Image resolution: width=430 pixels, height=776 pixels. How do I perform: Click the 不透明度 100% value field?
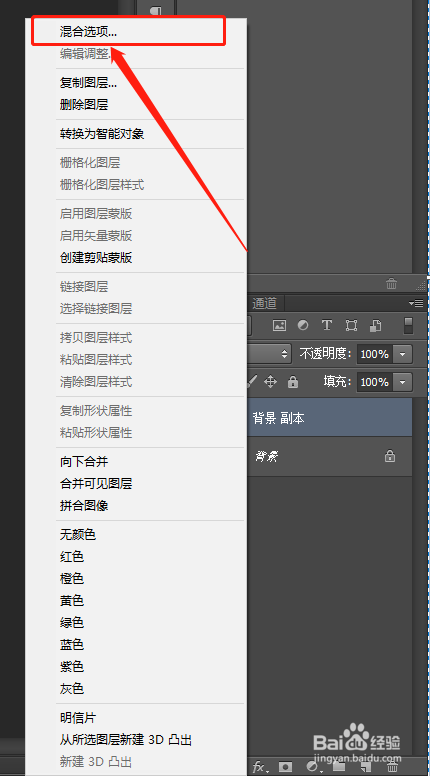[x=375, y=354]
